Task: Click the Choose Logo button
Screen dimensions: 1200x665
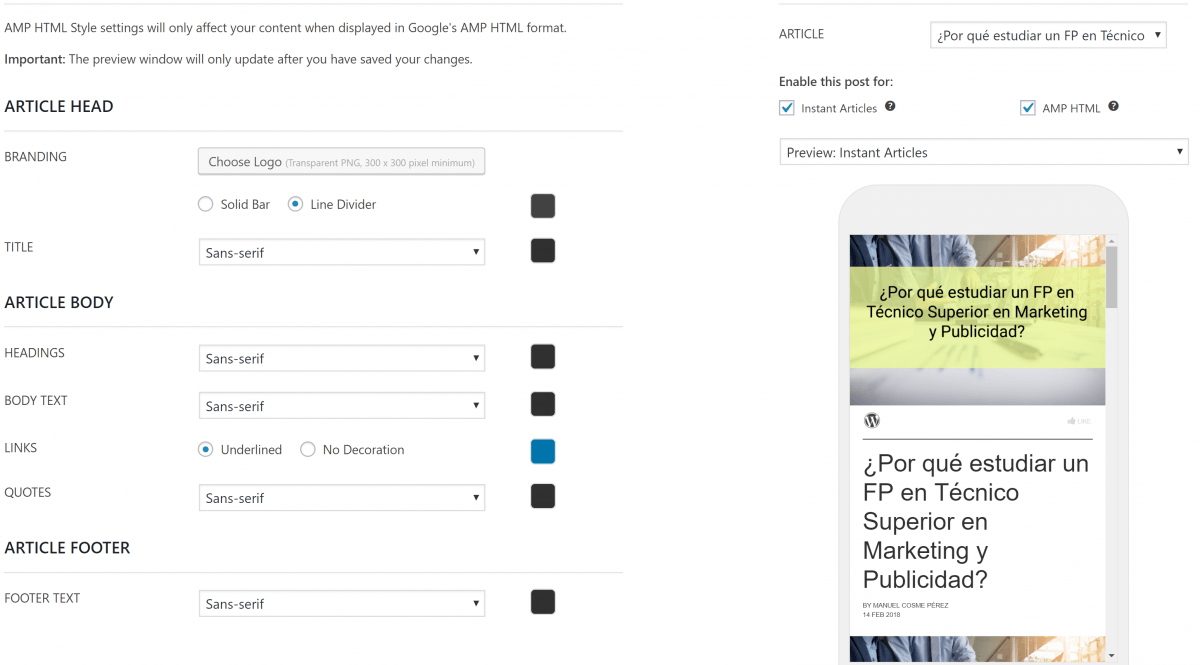Action: pos(341,161)
